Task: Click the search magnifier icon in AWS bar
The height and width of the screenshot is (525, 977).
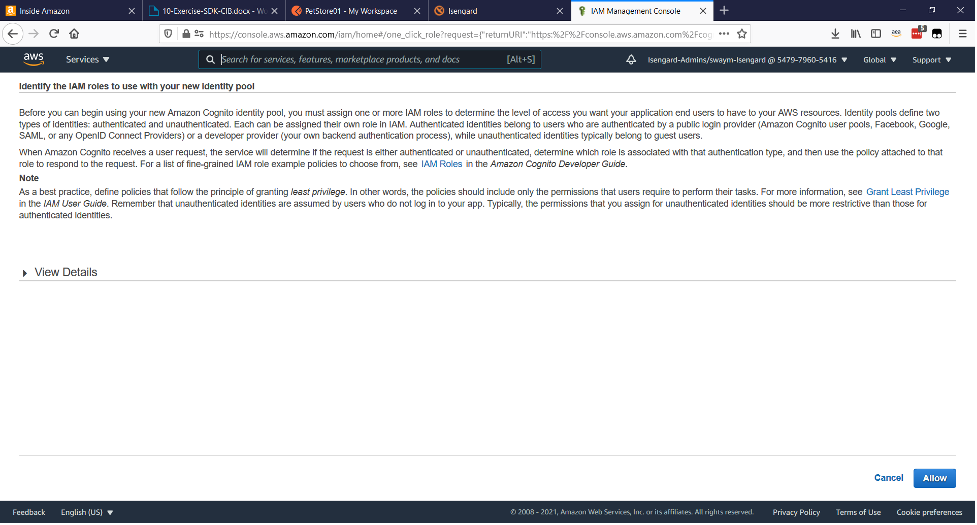Action: pos(210,60)
